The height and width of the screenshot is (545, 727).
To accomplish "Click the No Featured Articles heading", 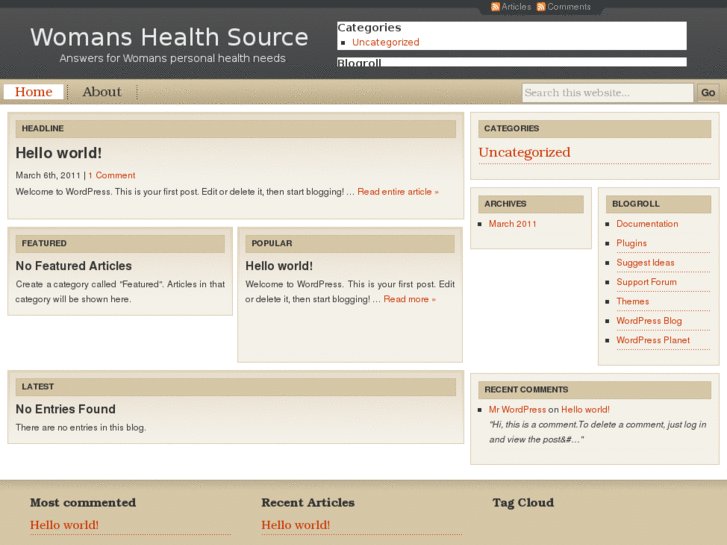I will point(74,266).
